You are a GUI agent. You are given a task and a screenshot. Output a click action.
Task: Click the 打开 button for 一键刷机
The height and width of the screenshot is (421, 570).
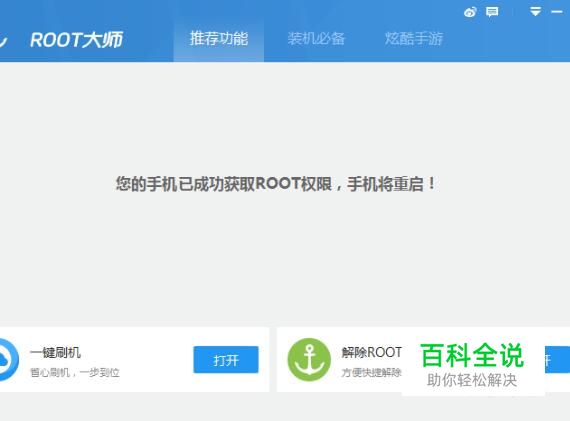(x=226, y=360)
